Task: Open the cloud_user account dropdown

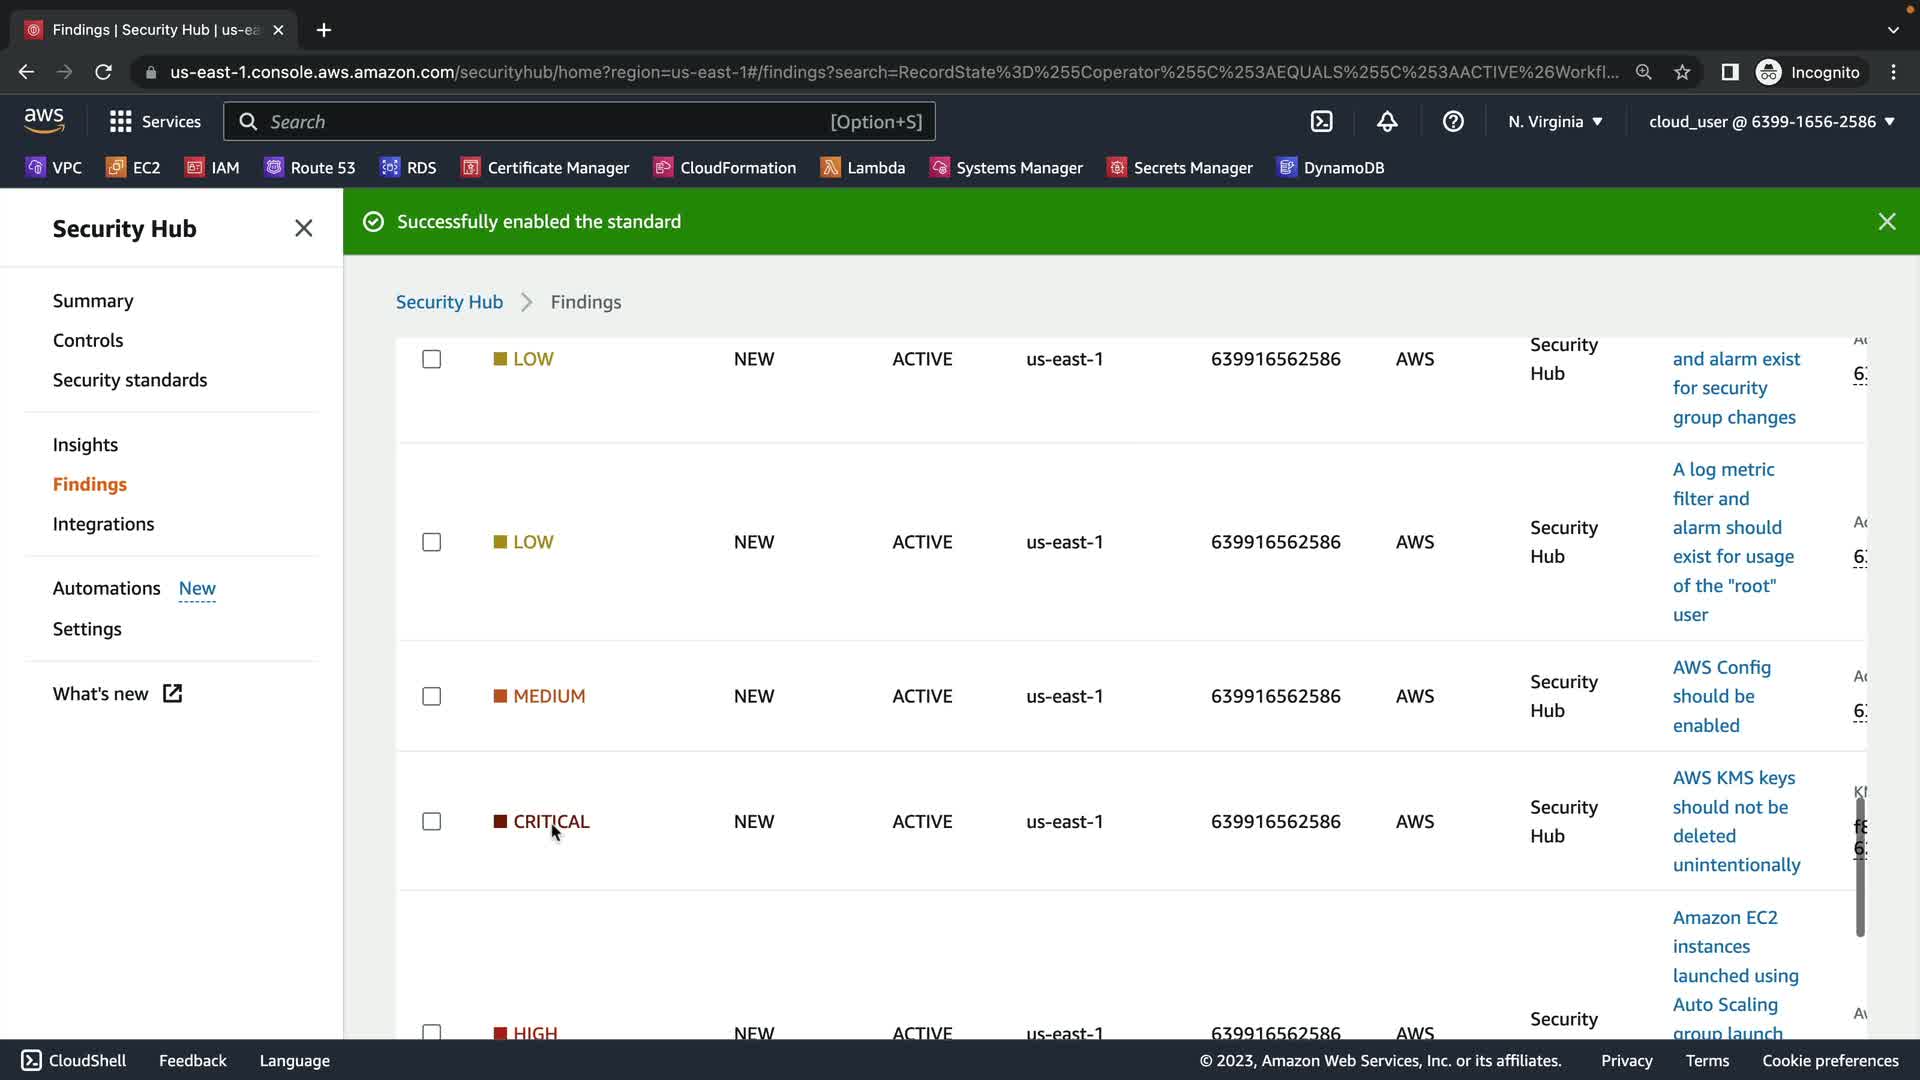Action: pos(1771,121)
